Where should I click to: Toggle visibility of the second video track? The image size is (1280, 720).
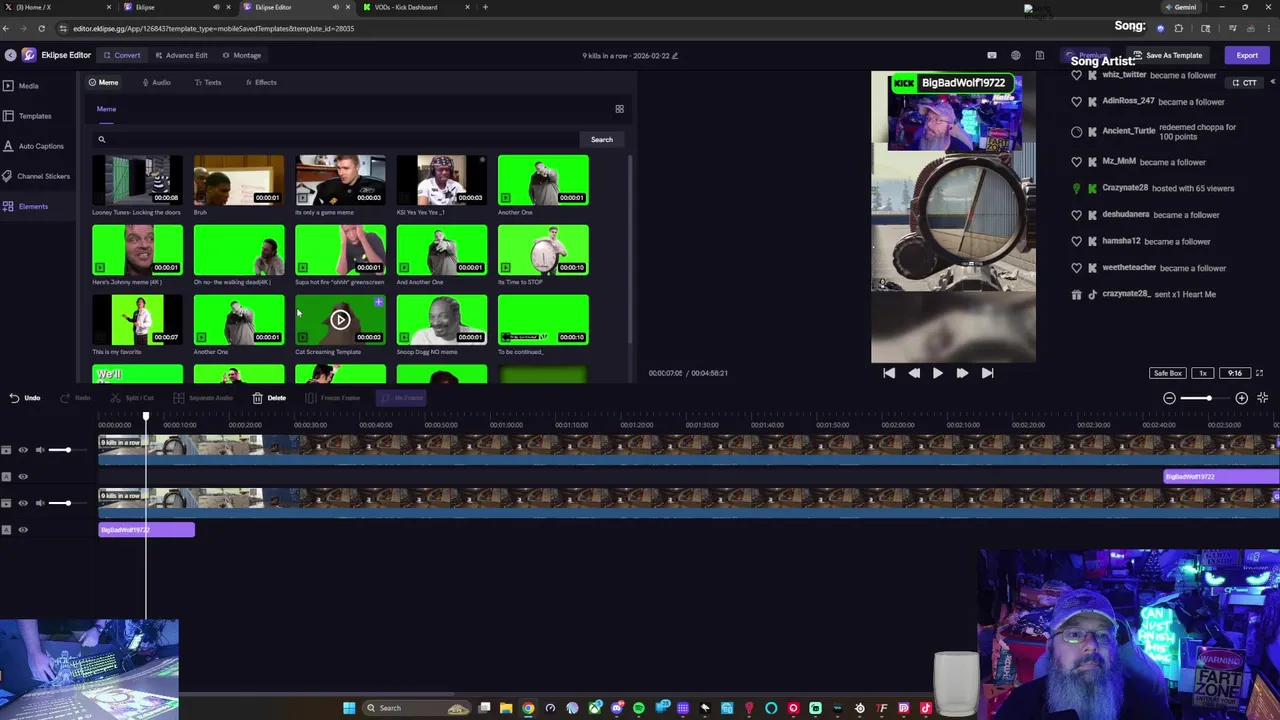coord(23,503)
